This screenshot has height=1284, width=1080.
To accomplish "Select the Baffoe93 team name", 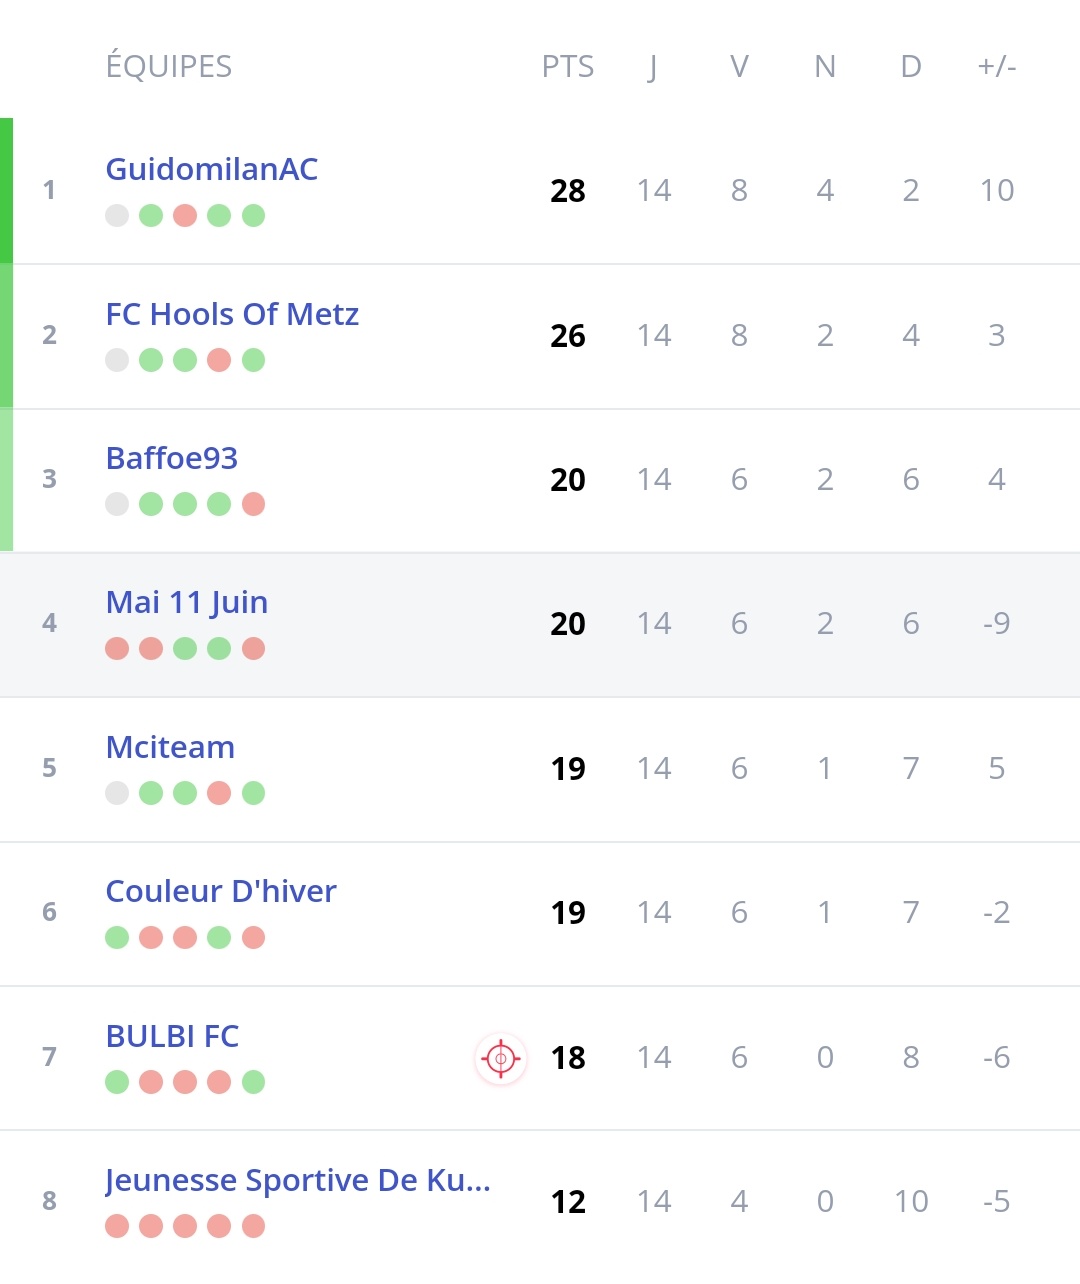I will point(172,458).
